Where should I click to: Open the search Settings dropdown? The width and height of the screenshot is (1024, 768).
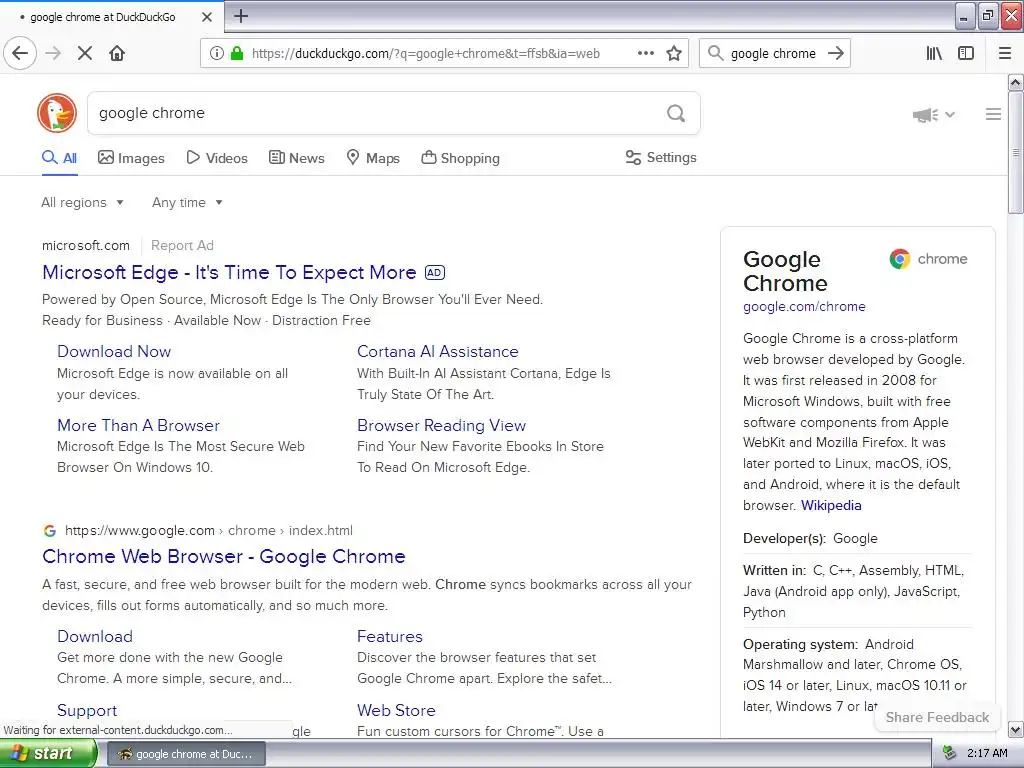(661, 157)
